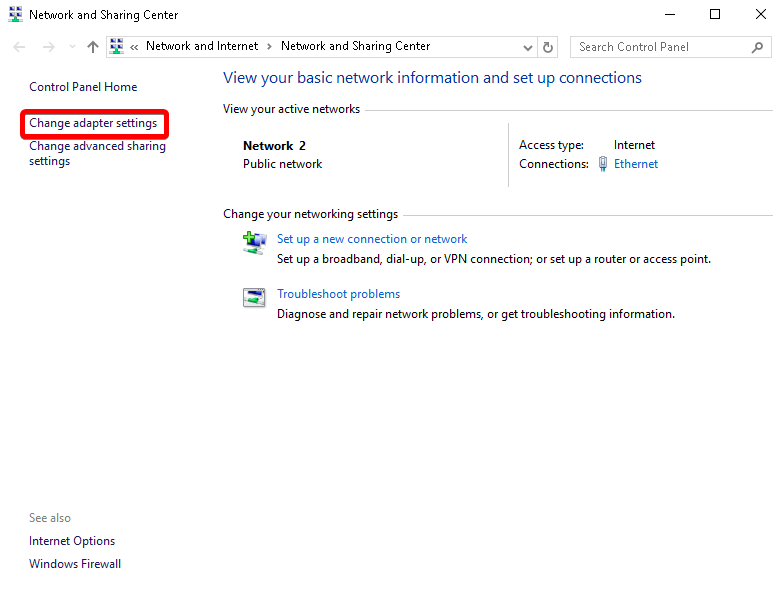783x590 pixels.
Task: Click the Forward navigation arrow
Action: coord(48,47)
